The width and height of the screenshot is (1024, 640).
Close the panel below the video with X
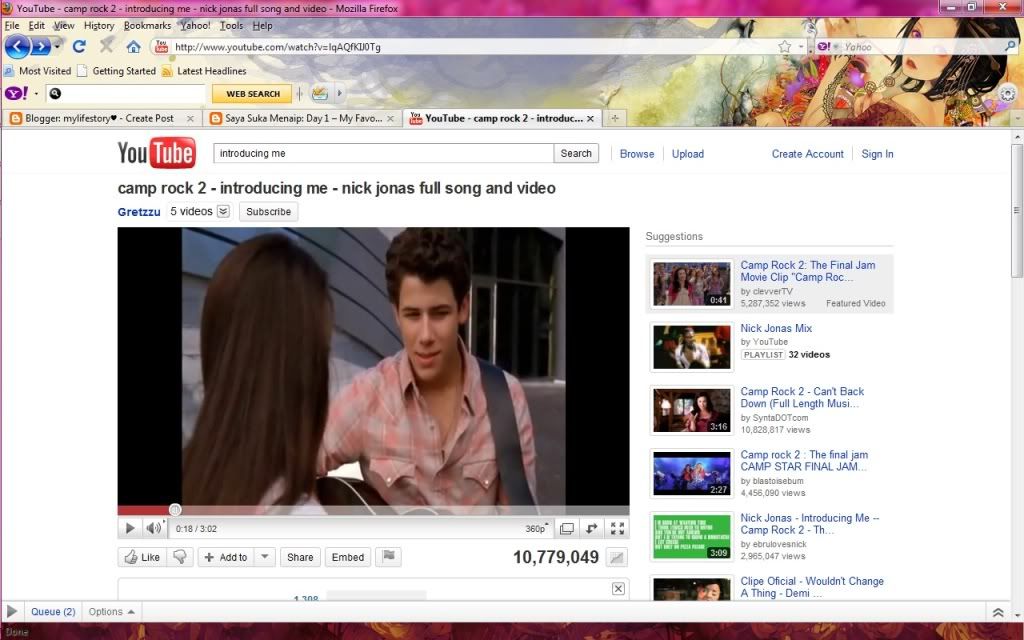point(618,588)
